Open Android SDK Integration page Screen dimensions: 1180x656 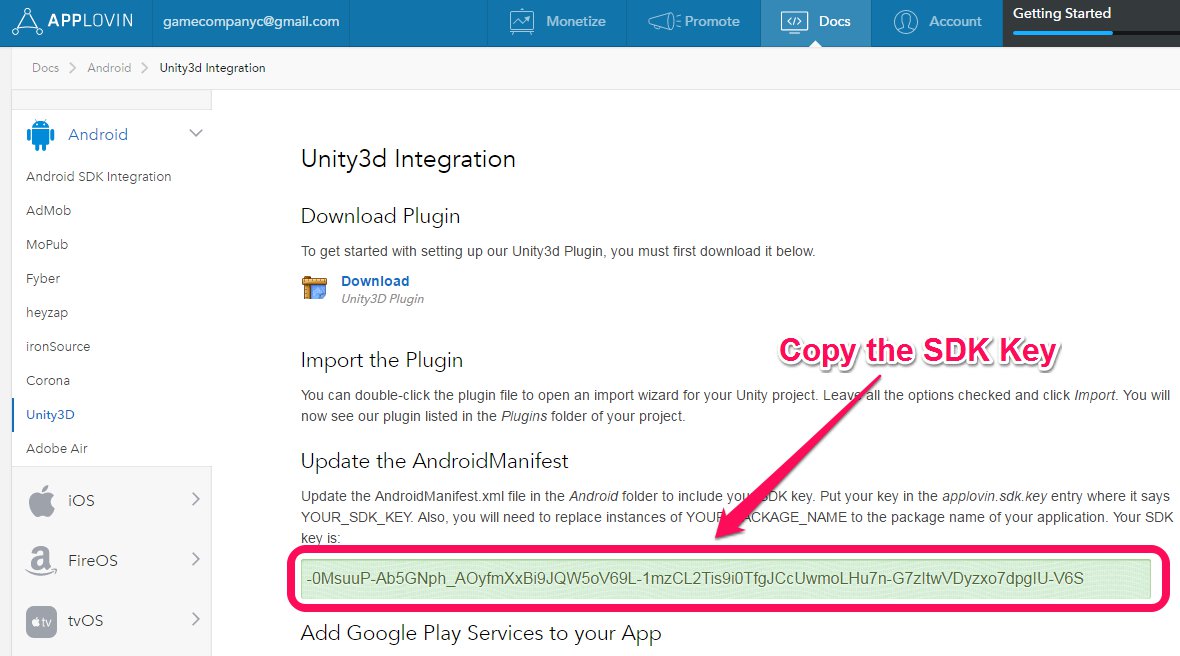[99, 176]
